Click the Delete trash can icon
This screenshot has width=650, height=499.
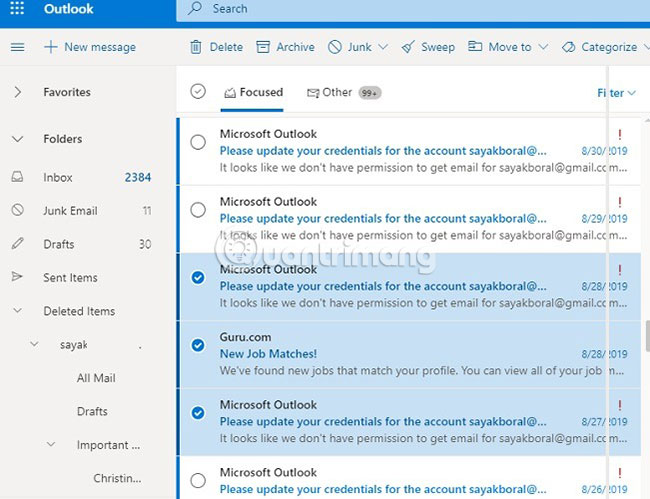pos(196,47)
